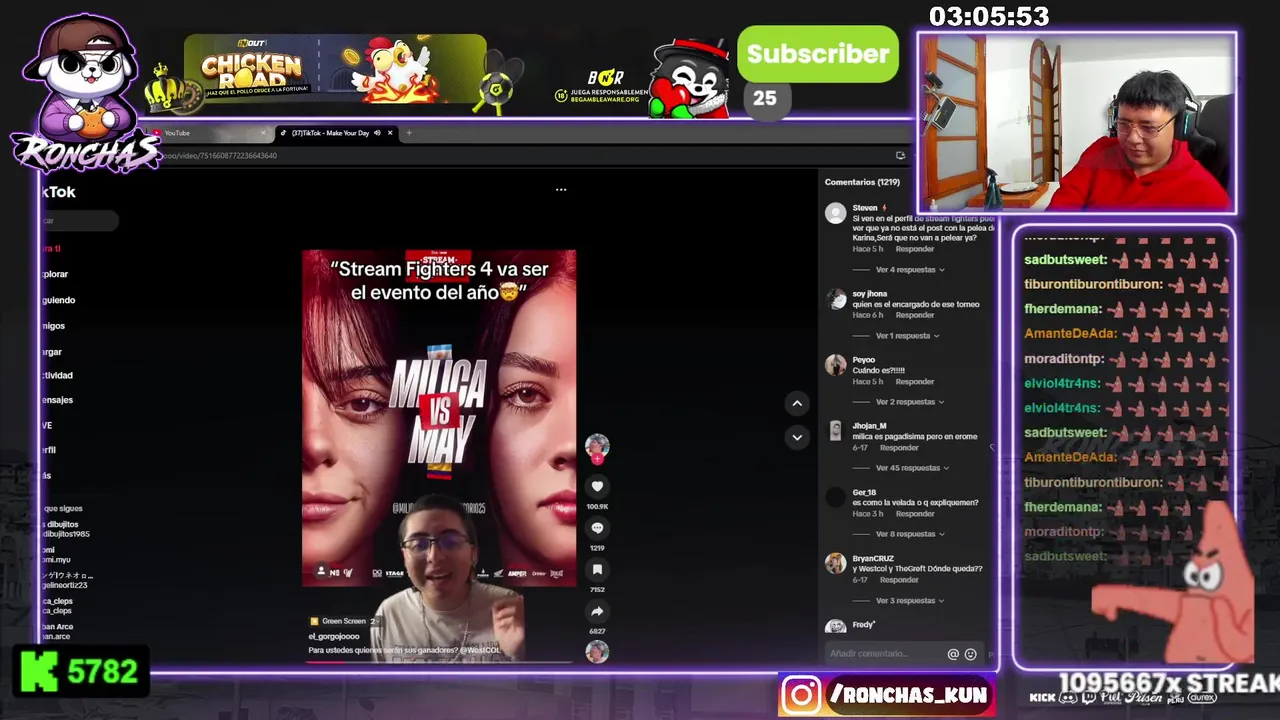The width and height of the screenshot is (1280, 720).
Task: Reply to Peyoo's comment with Responder
Action: click(x=915, y=382)
